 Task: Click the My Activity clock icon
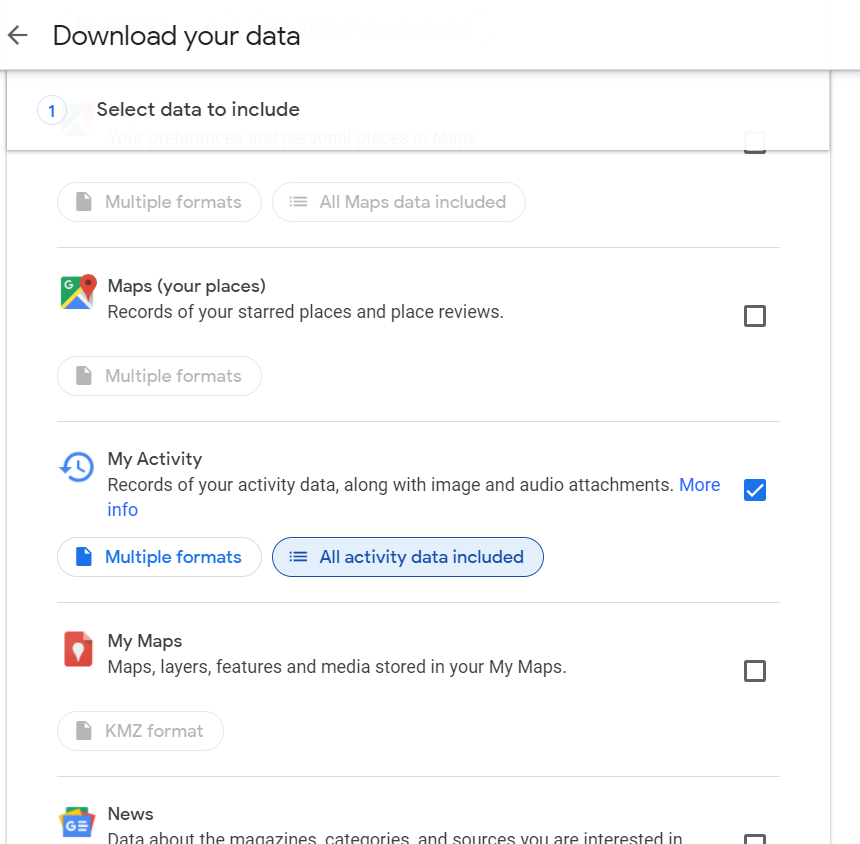pyautogui.click(x=77, y=466)
